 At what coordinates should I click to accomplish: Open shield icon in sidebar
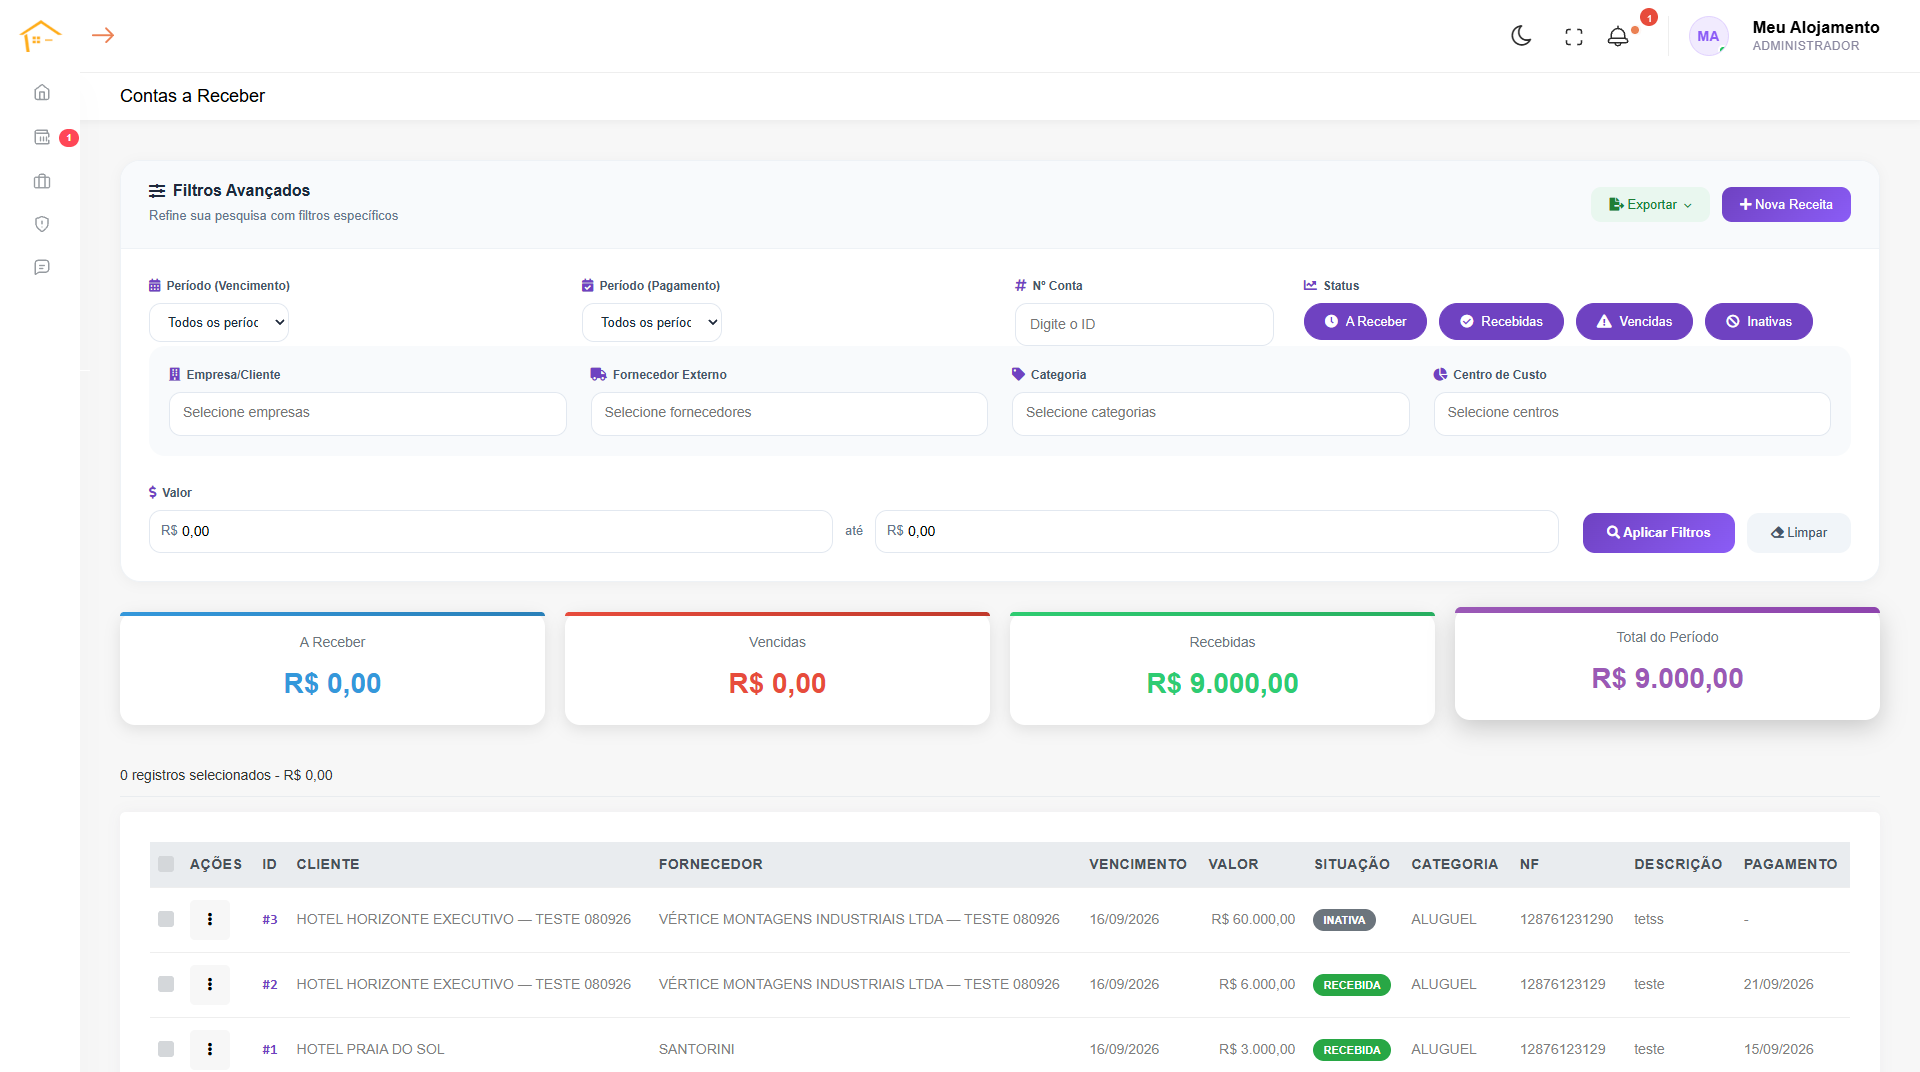click(42, 224)
